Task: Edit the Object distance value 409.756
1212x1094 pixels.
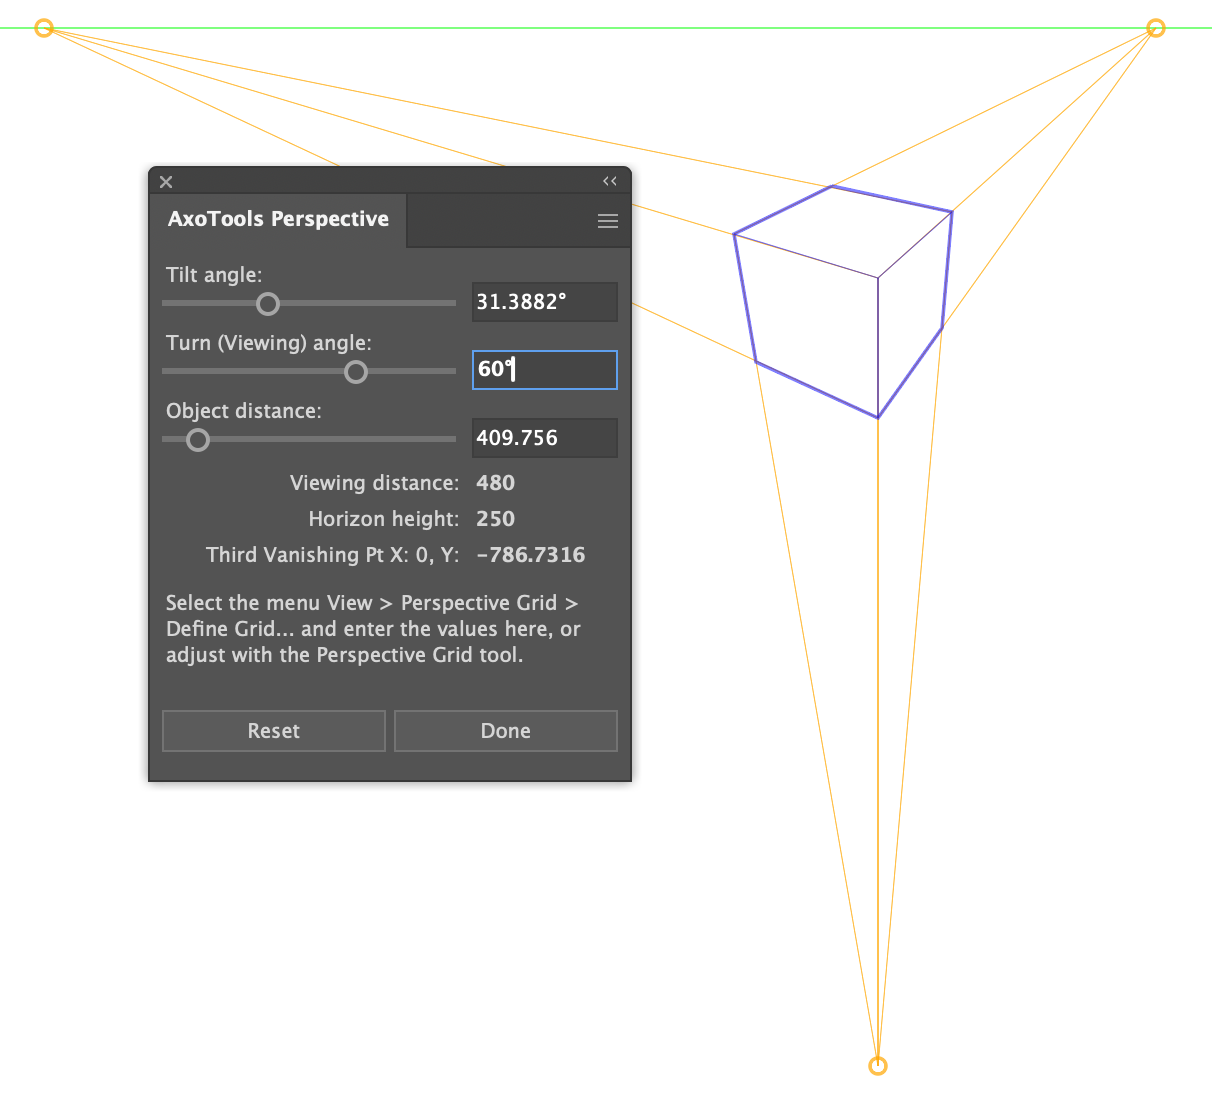Action: coord(544,437)
